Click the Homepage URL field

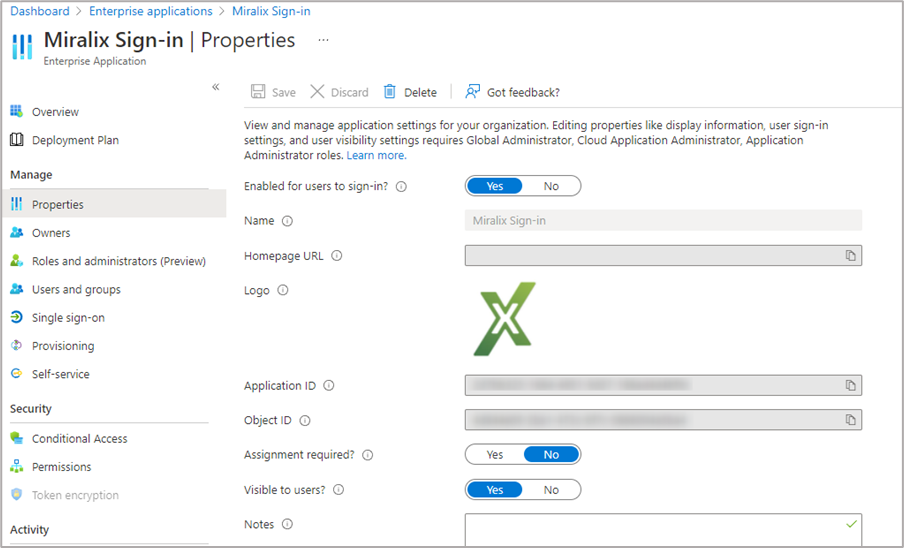(663, 255)
